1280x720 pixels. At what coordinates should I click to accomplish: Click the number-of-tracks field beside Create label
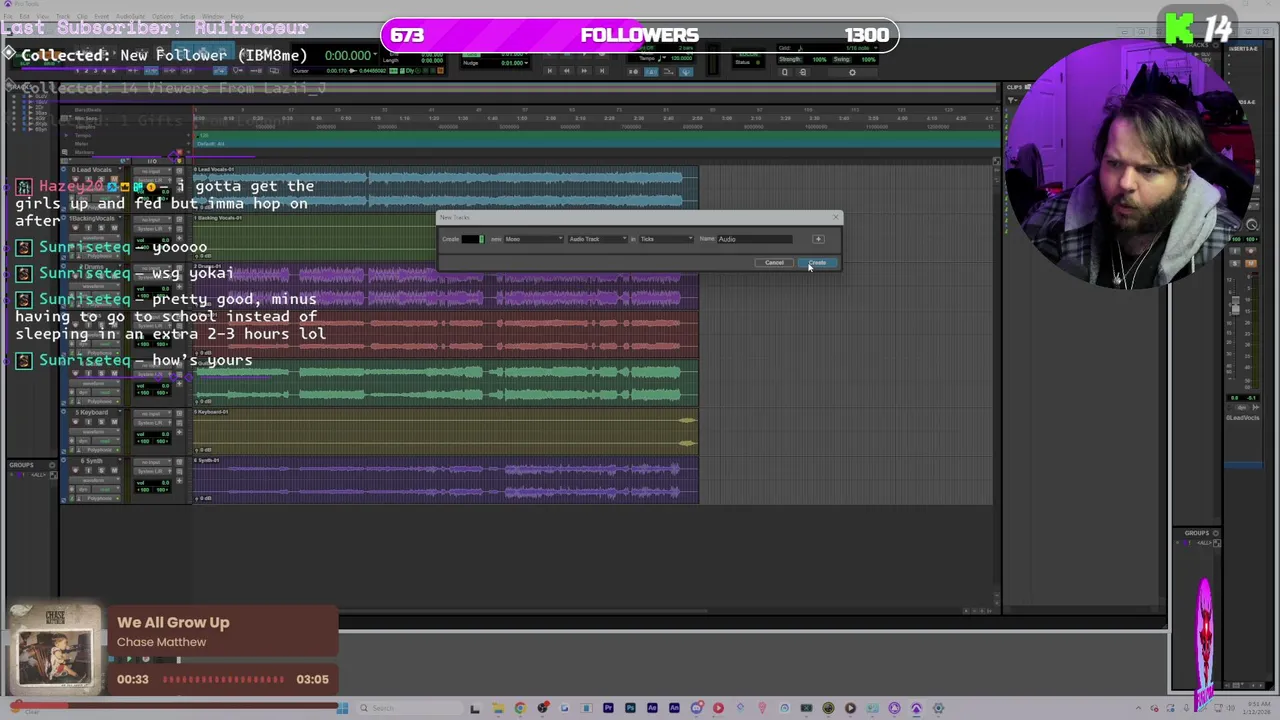pos(472,239)
